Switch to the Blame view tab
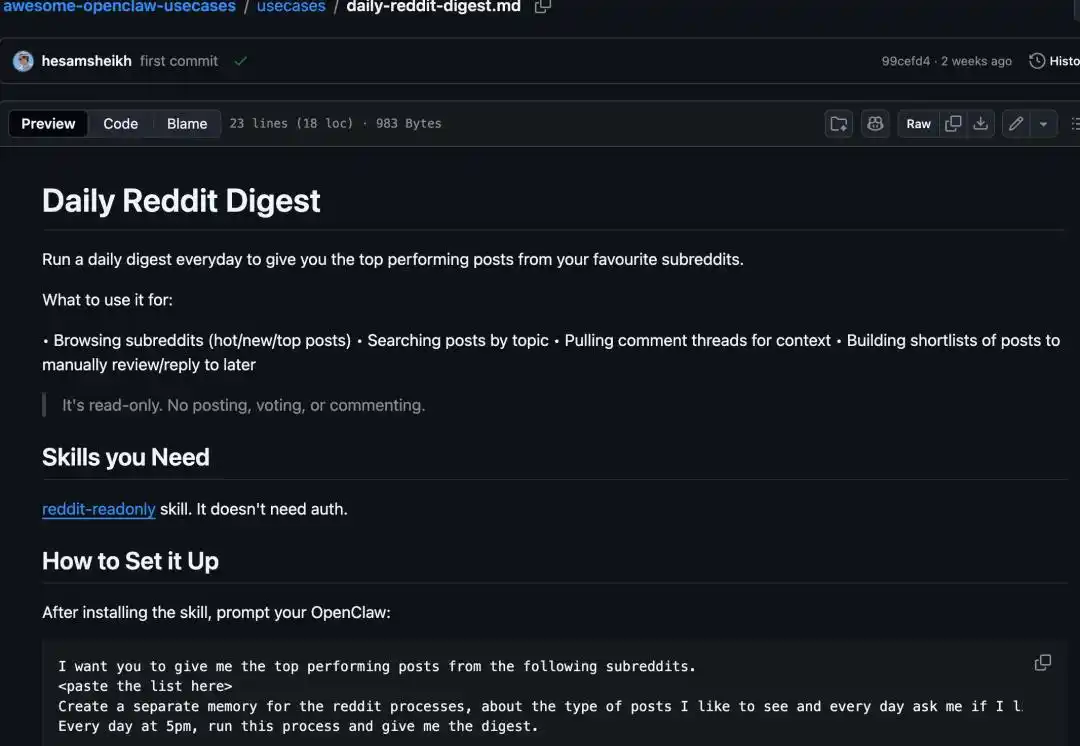 coord(187,124)
